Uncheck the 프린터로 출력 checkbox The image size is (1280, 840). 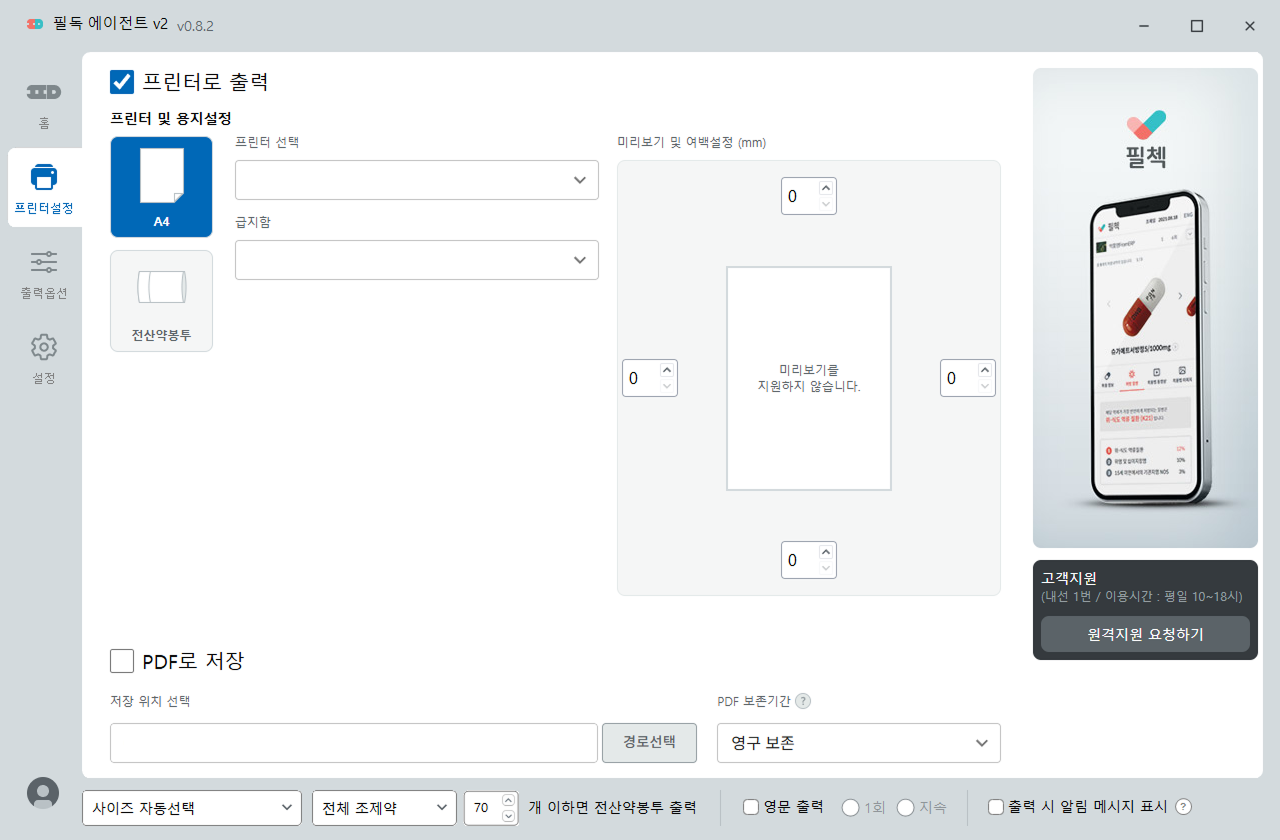[122, 83]
